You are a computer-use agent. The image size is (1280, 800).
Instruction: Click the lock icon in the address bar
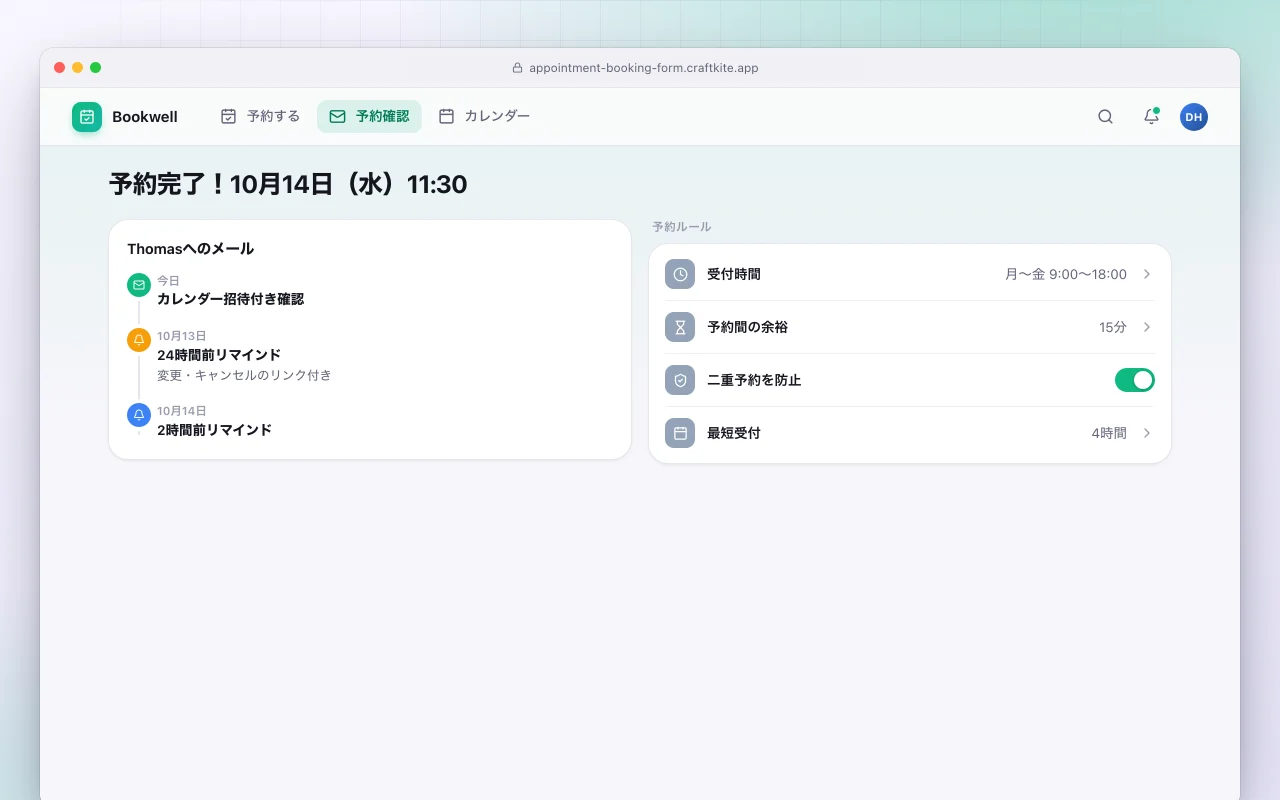(x=517, y=68)
